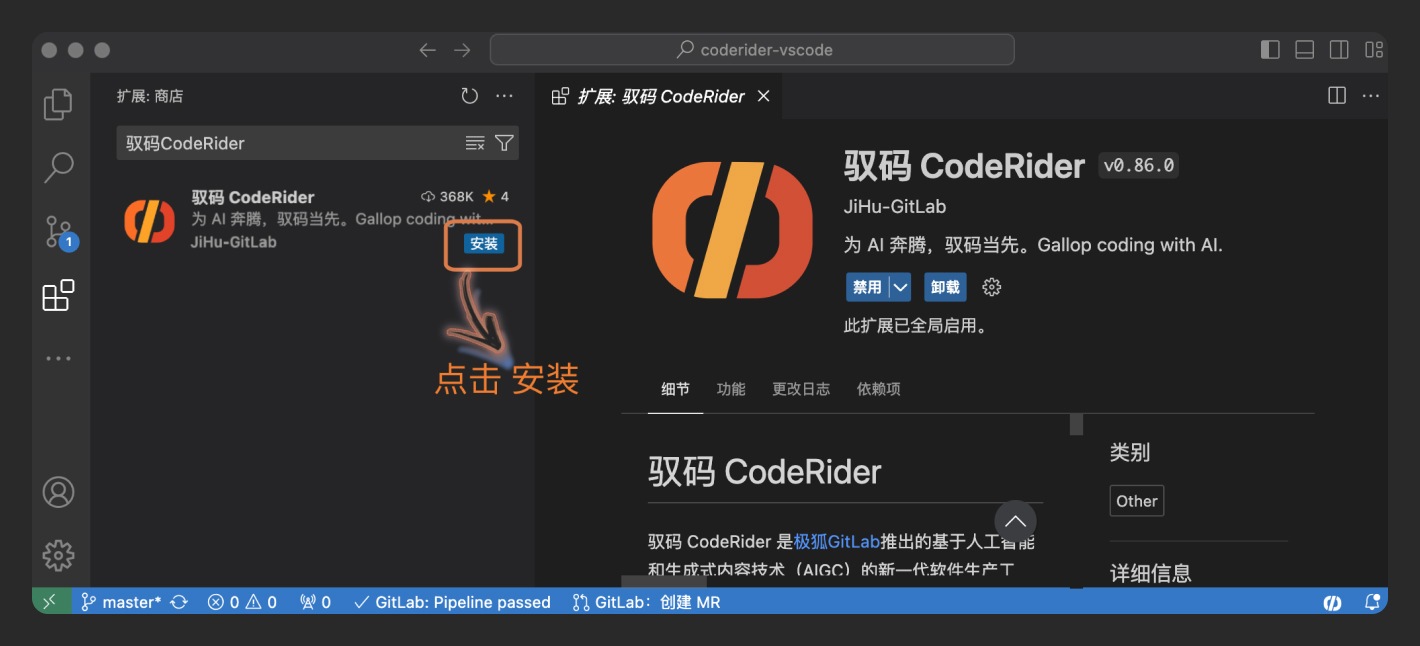Open the extension filter funnel menu
The height and width of the screenshot is (646, 1420).
coord(504,143)
